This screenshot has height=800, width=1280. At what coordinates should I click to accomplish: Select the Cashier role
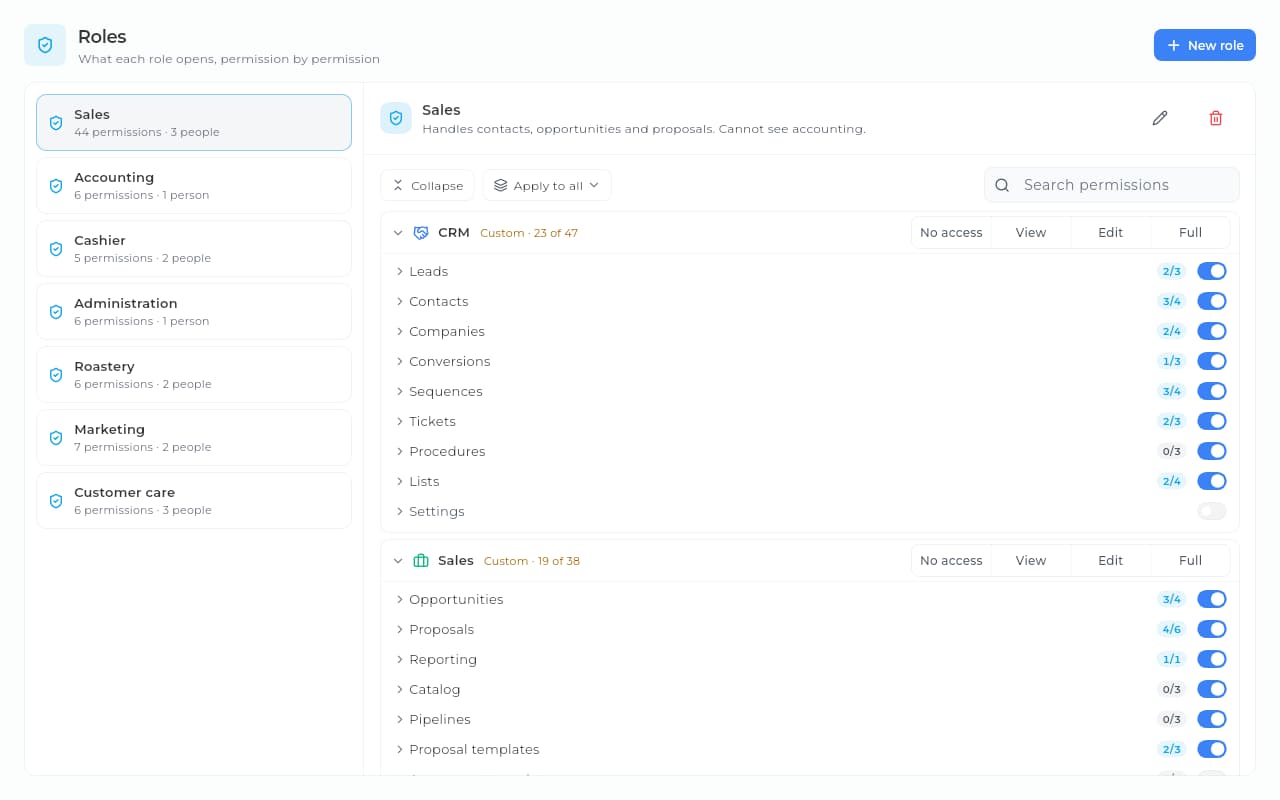194,249
